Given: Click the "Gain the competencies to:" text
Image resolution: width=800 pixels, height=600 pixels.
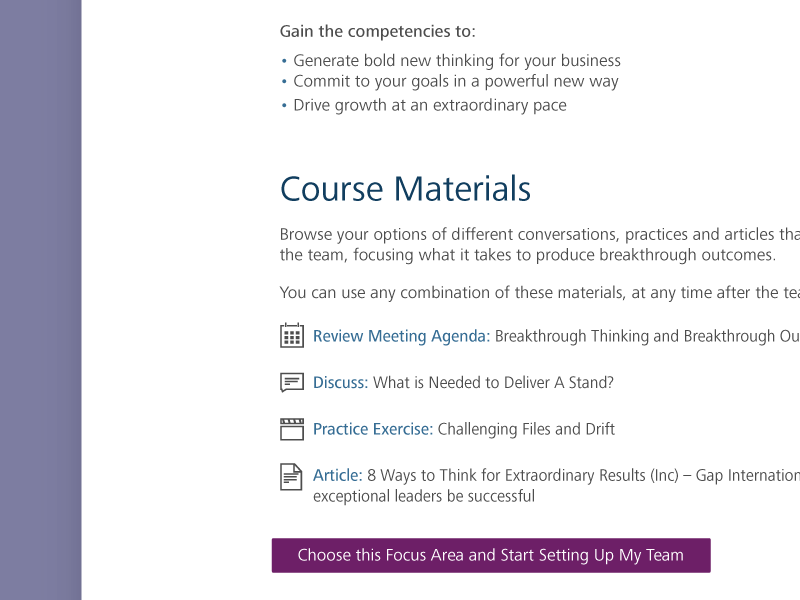Looking at the screenshot, I should click(377, 31).
